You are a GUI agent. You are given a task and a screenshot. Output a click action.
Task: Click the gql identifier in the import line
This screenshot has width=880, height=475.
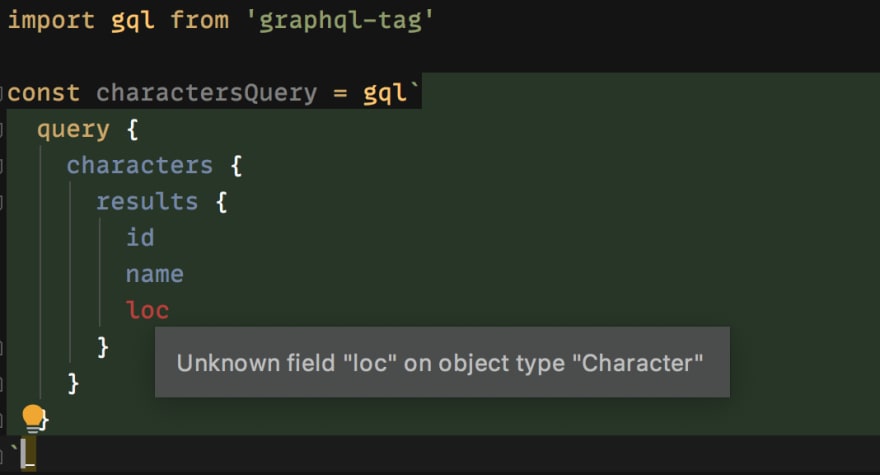point(132,21)
